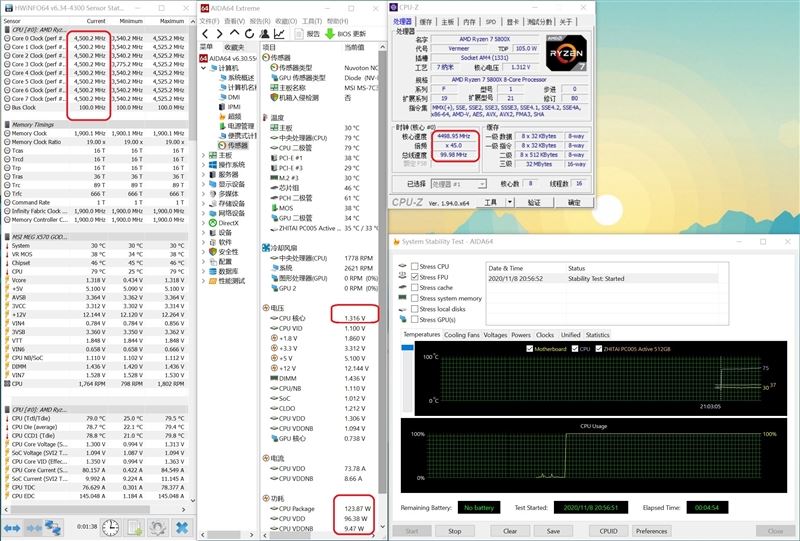Viewport: 800px width, 541px height.
Task: Open HWiNFO sensor settings gear icon
Action: [x=158, y=528]
